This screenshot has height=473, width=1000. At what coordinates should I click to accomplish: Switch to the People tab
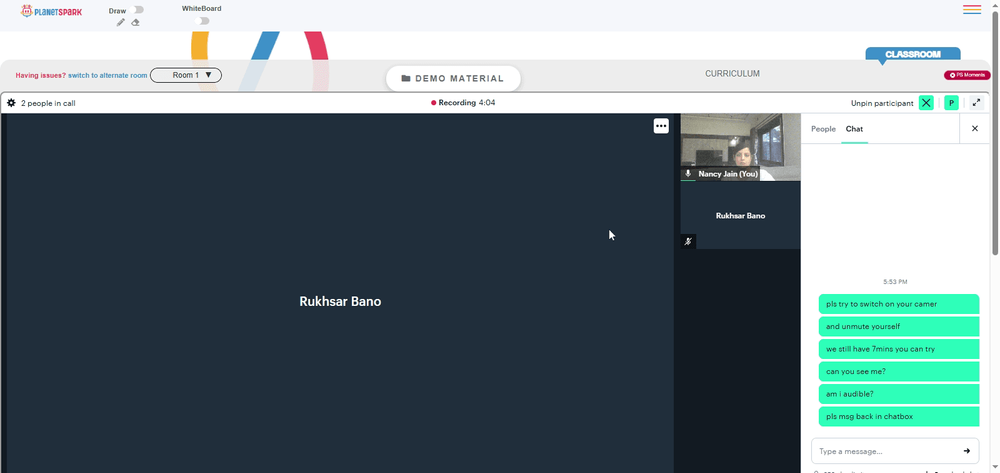[x=823, y=129]
